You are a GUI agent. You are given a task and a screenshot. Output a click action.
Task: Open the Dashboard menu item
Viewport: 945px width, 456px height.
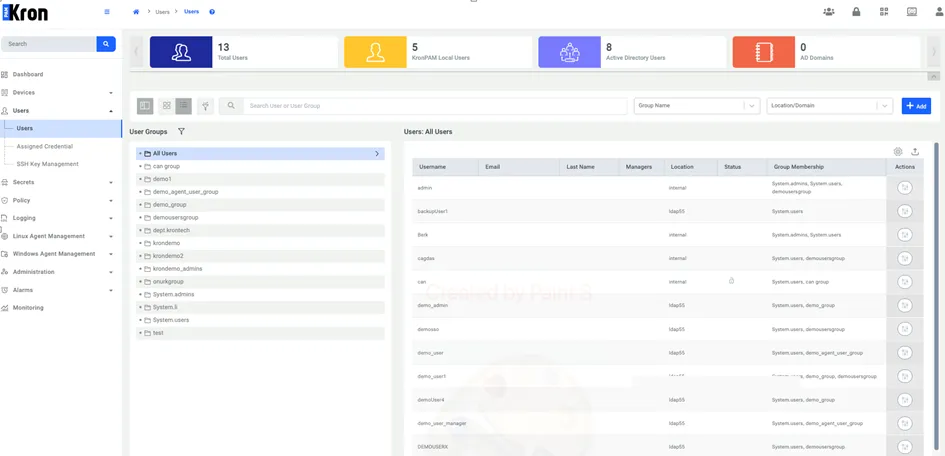[28, 75]
